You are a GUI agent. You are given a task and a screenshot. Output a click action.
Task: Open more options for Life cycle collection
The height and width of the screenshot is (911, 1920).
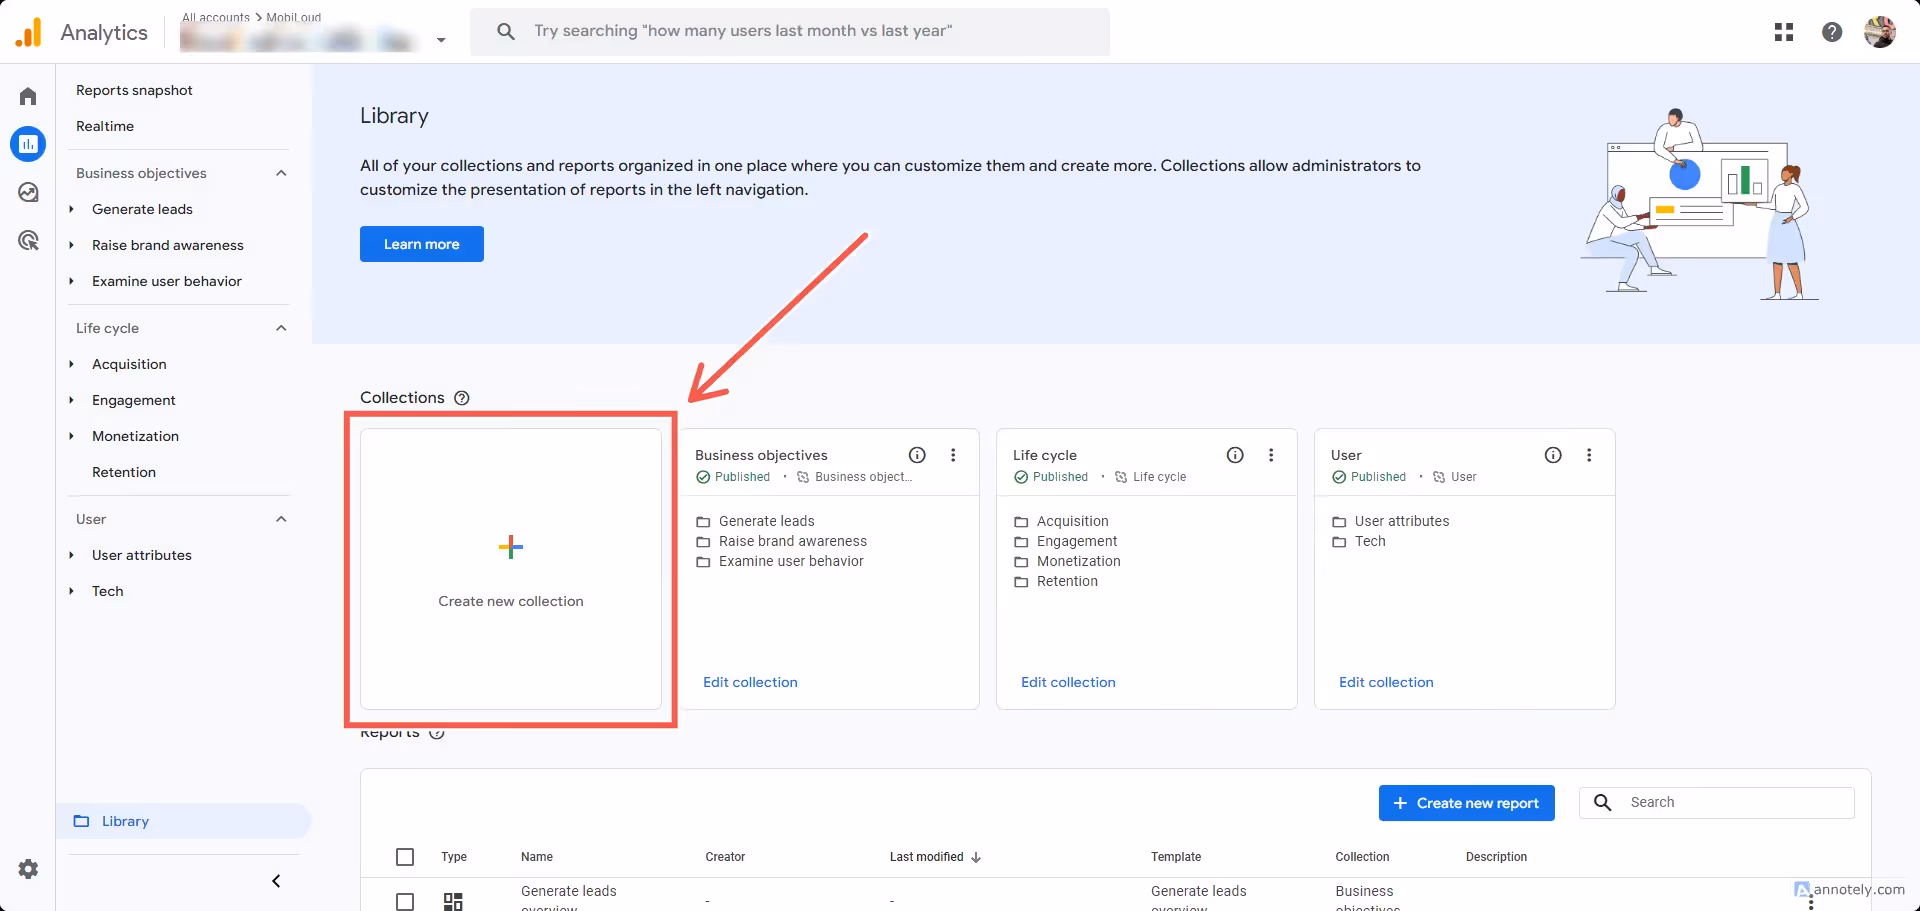pyautogui.click(x=1271, y=455)
